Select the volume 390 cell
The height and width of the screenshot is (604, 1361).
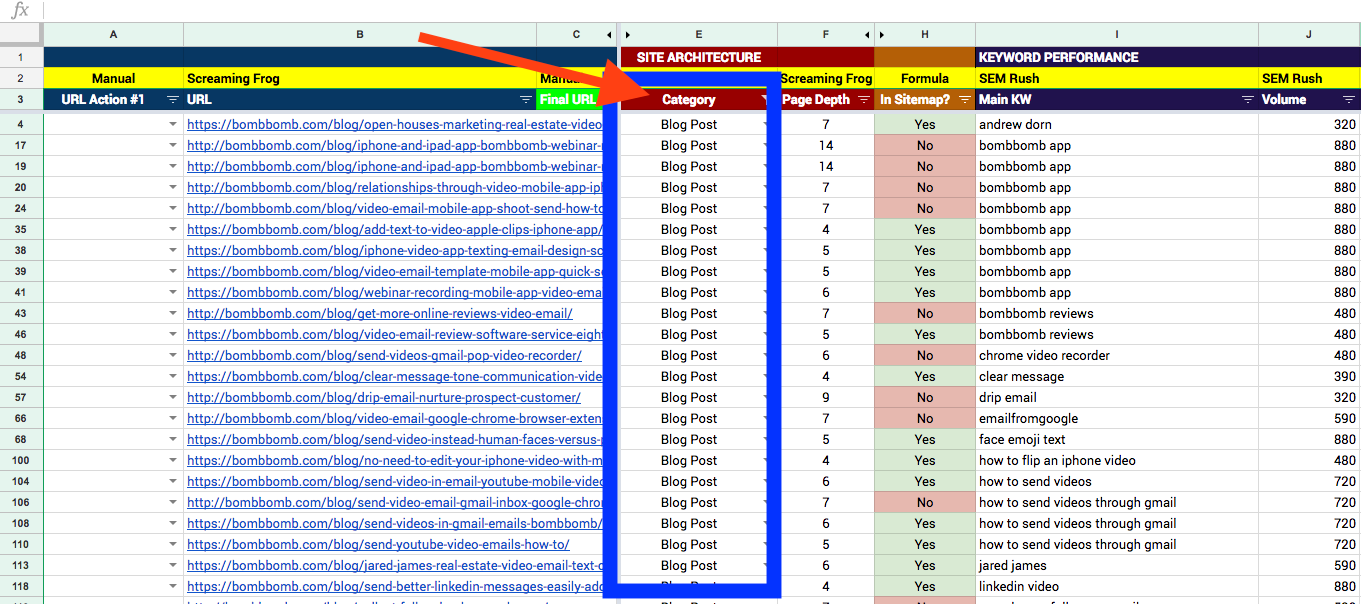tap(1309, 377)
